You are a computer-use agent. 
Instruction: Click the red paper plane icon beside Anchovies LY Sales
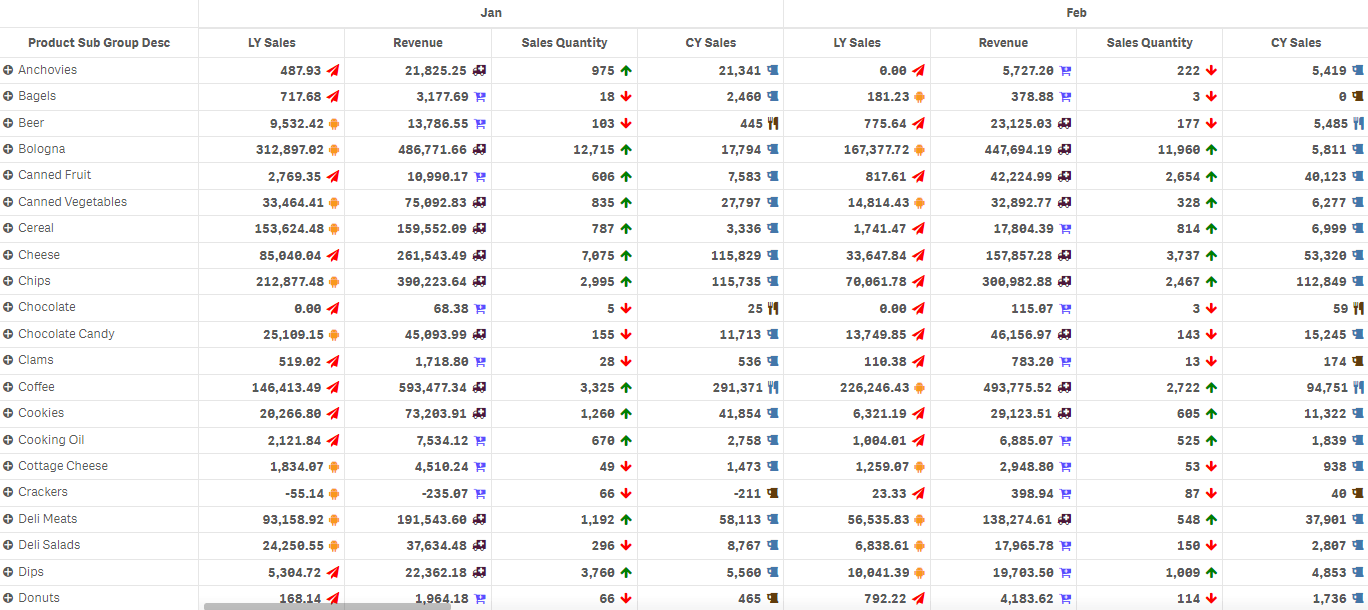[333, 69]
